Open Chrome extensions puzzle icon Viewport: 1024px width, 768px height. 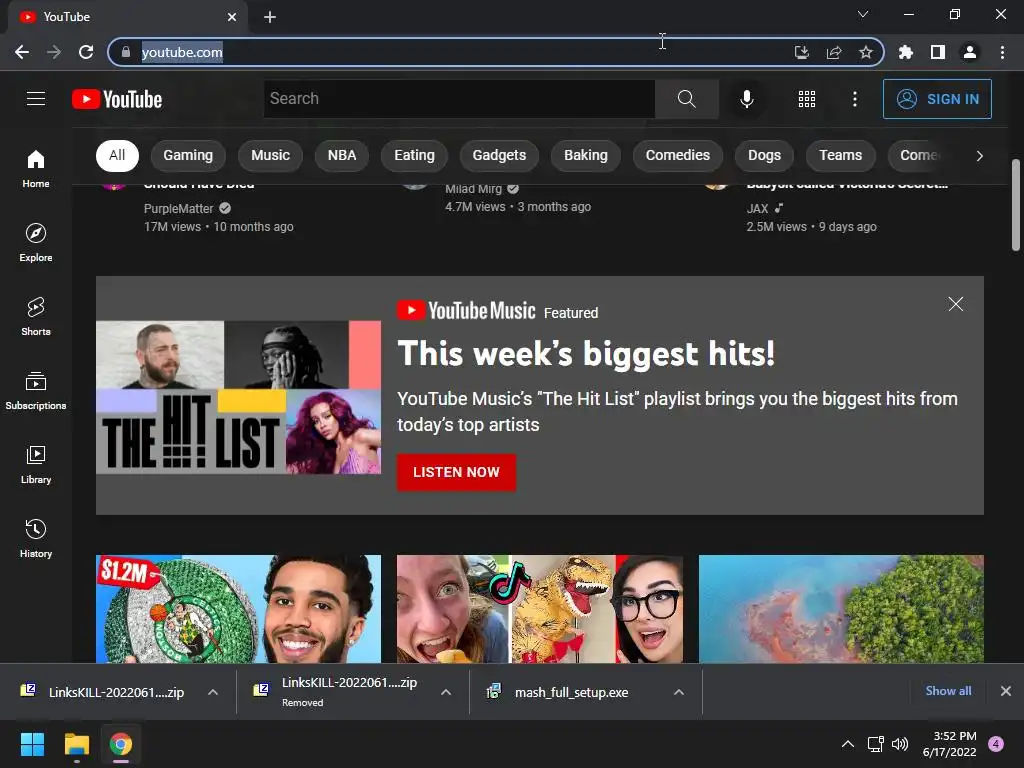(x=905, y=52)
